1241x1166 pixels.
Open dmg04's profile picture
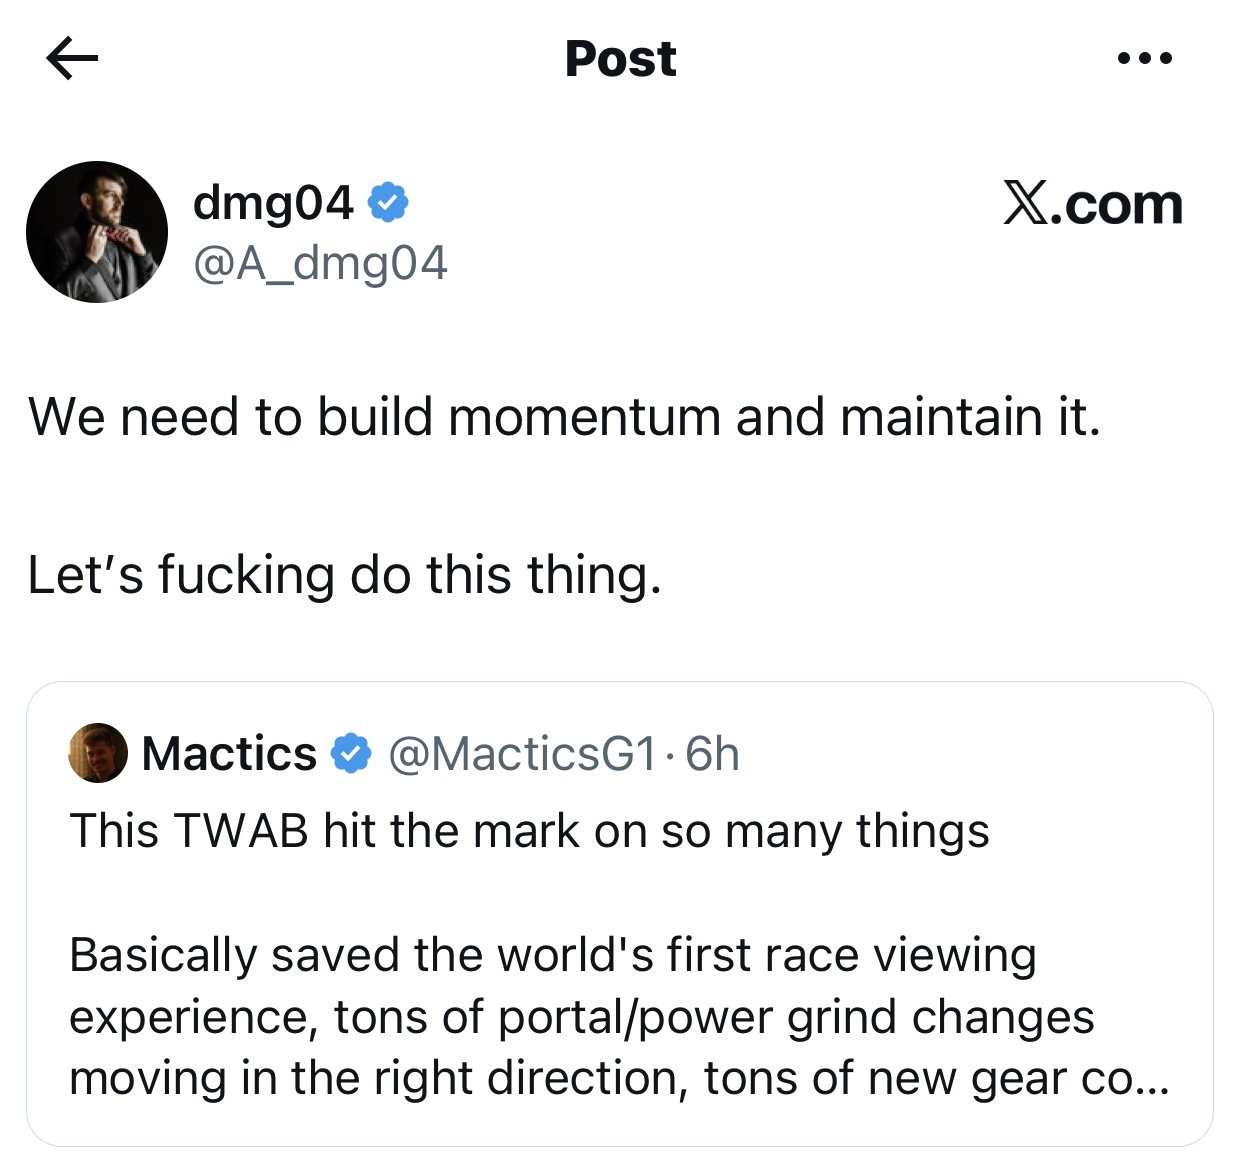pos(97,232)
